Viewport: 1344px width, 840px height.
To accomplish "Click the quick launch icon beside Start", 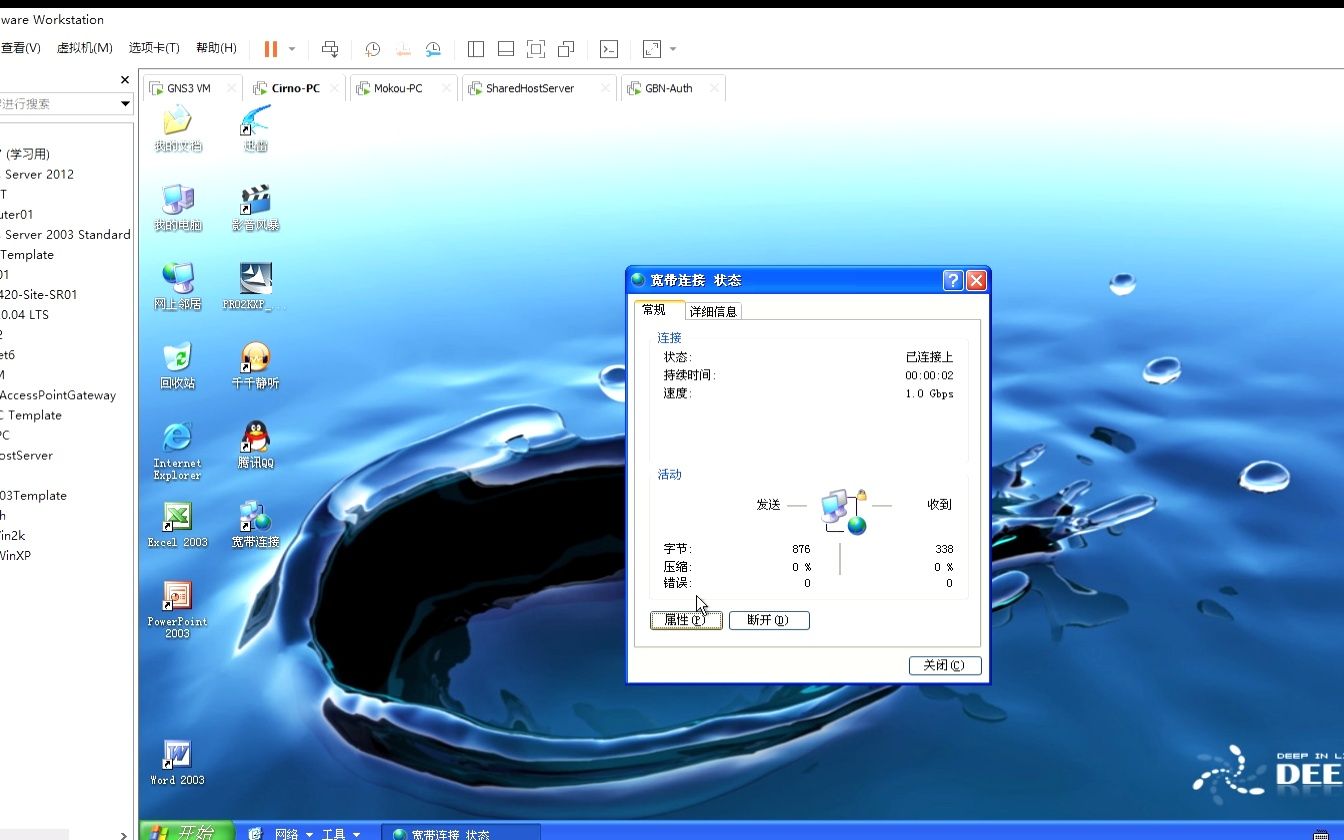I will [255, 833].
